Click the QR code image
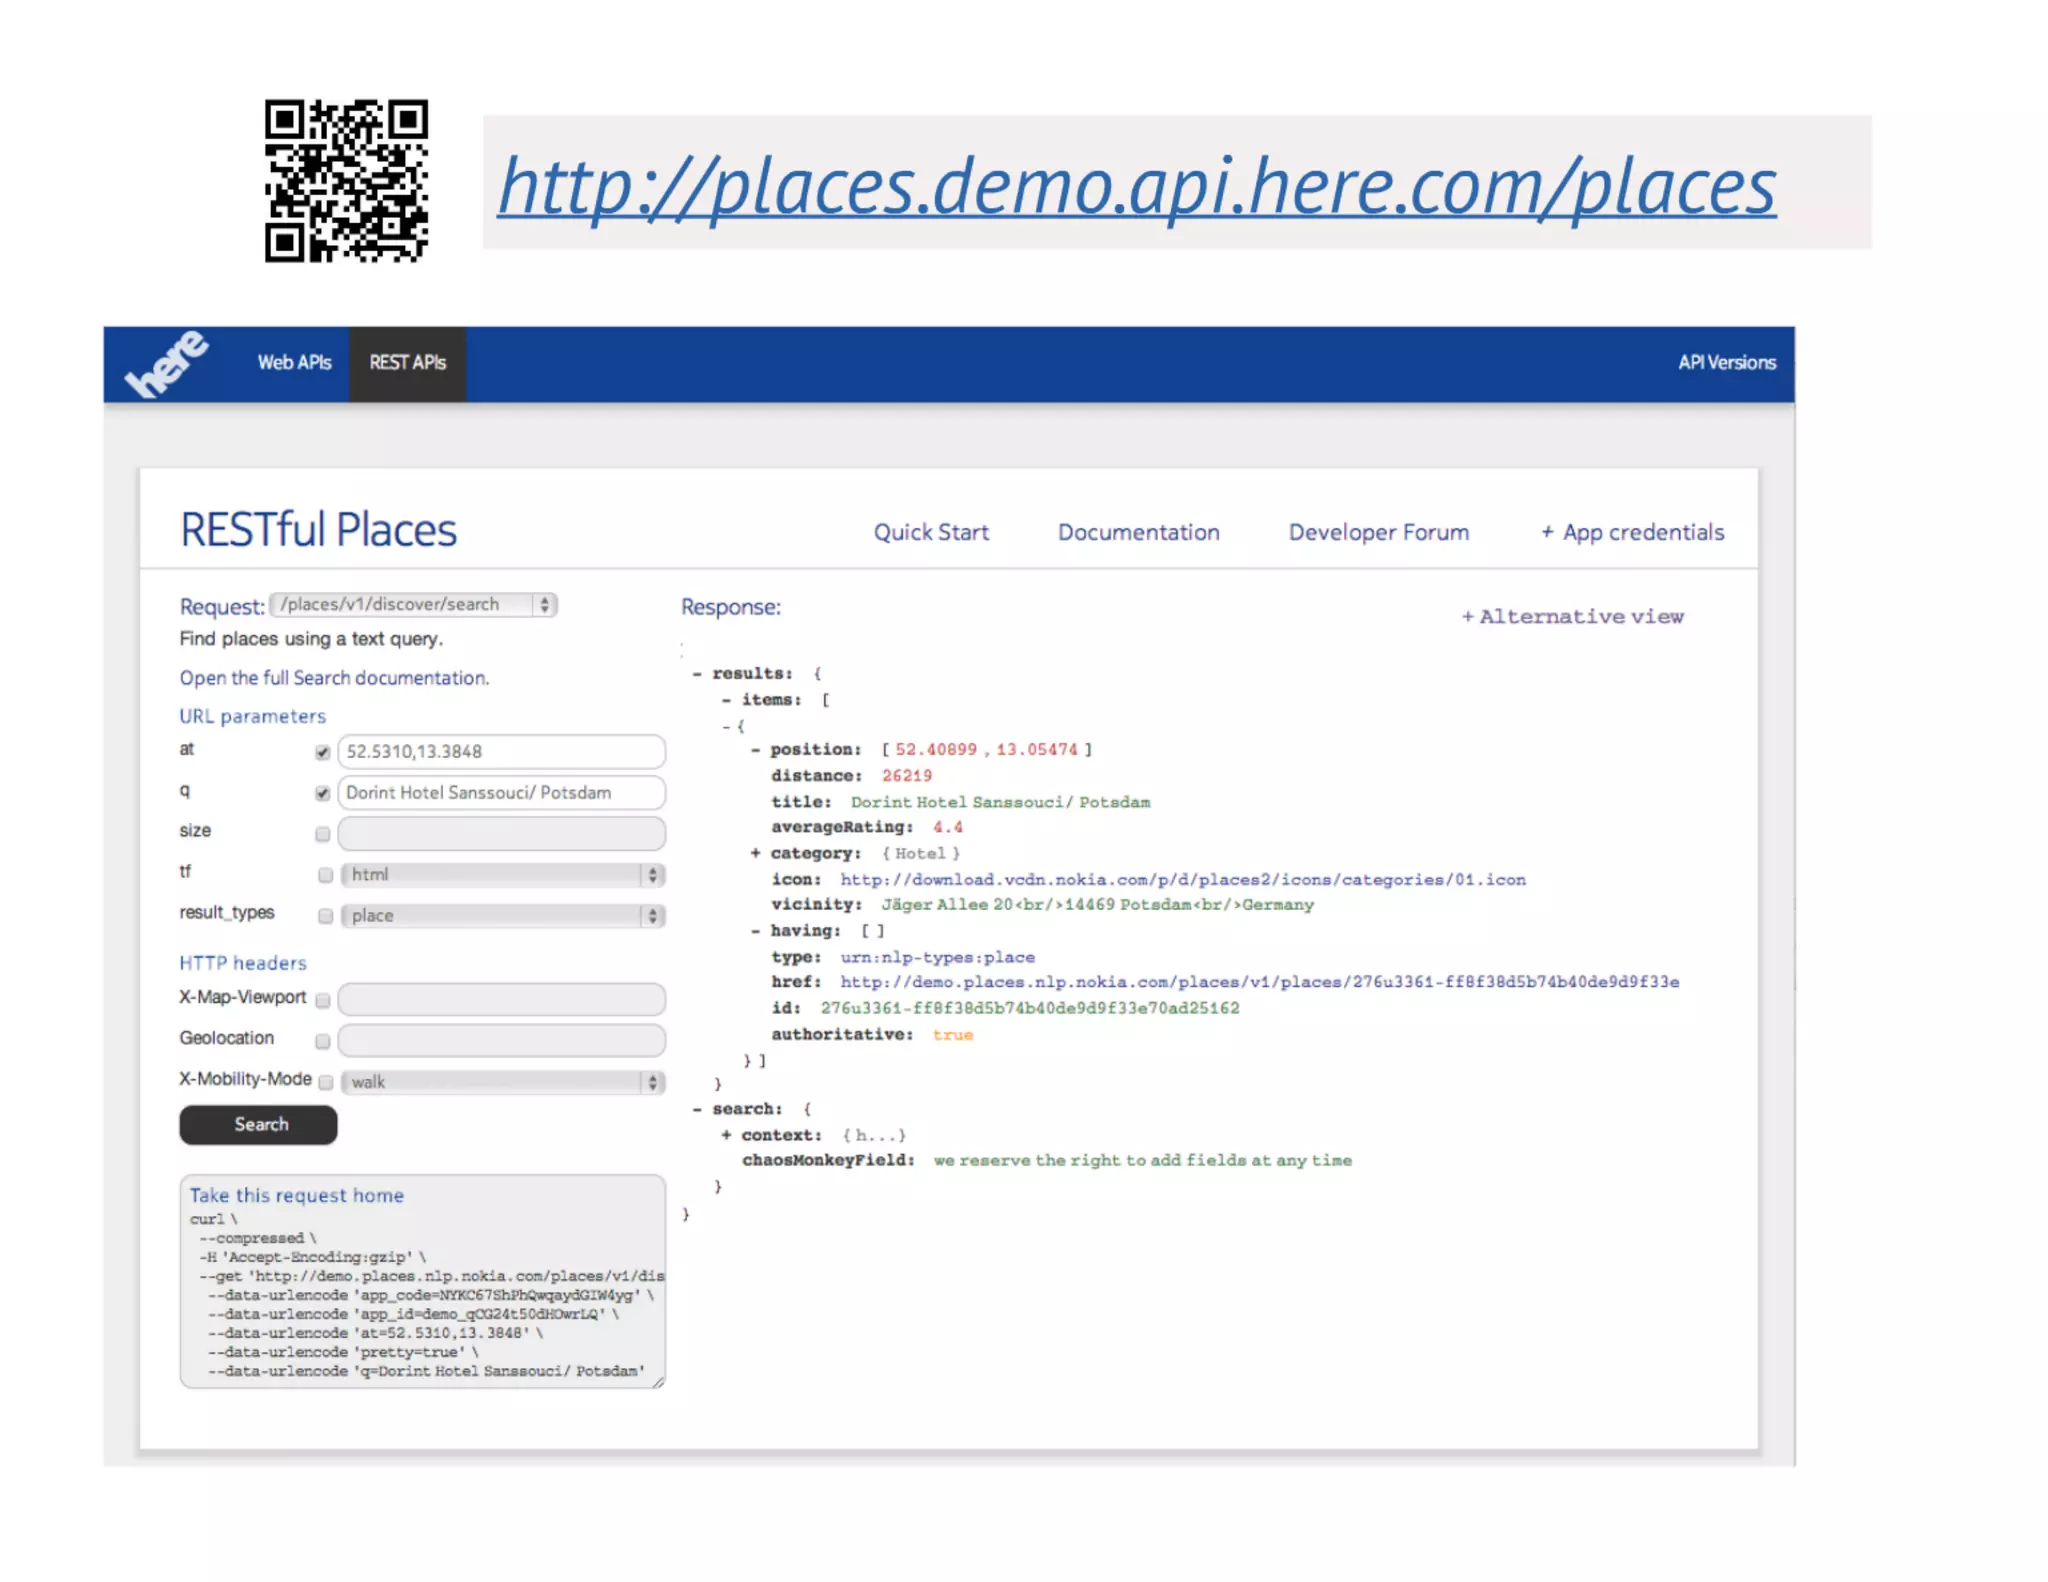2048x1582 pixels. pos(346,181)
